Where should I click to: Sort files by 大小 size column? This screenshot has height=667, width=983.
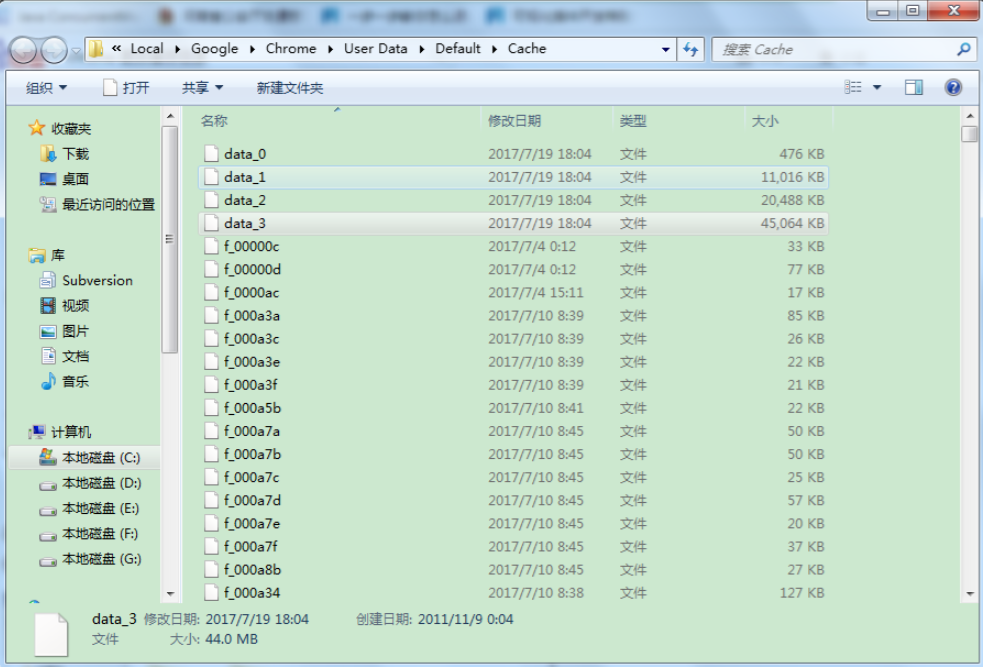(x=765, y=121)
